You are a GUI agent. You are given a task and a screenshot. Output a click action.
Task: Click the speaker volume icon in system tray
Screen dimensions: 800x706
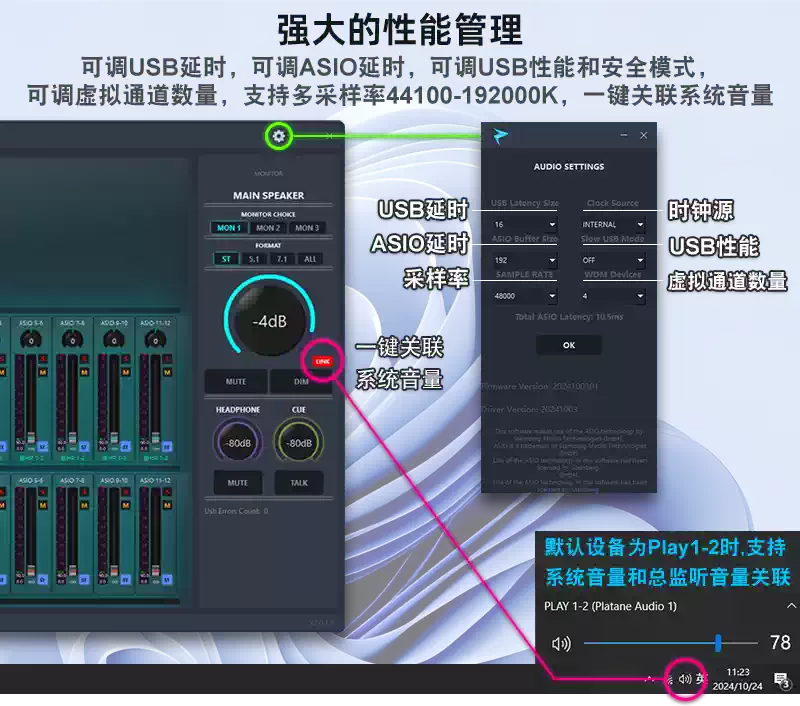tap(685, 679)
